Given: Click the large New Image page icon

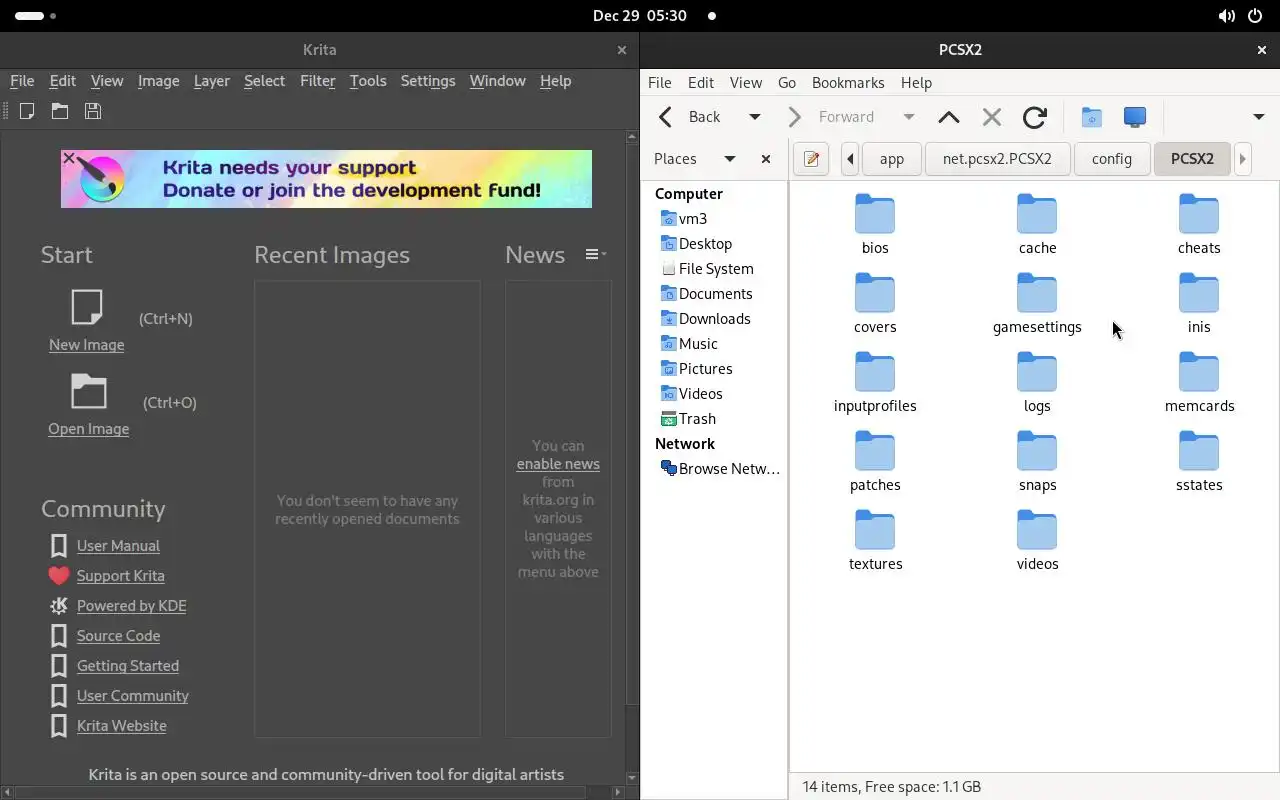Looking at the screenshot, I should pyautogui.click(x=87, y=308).
